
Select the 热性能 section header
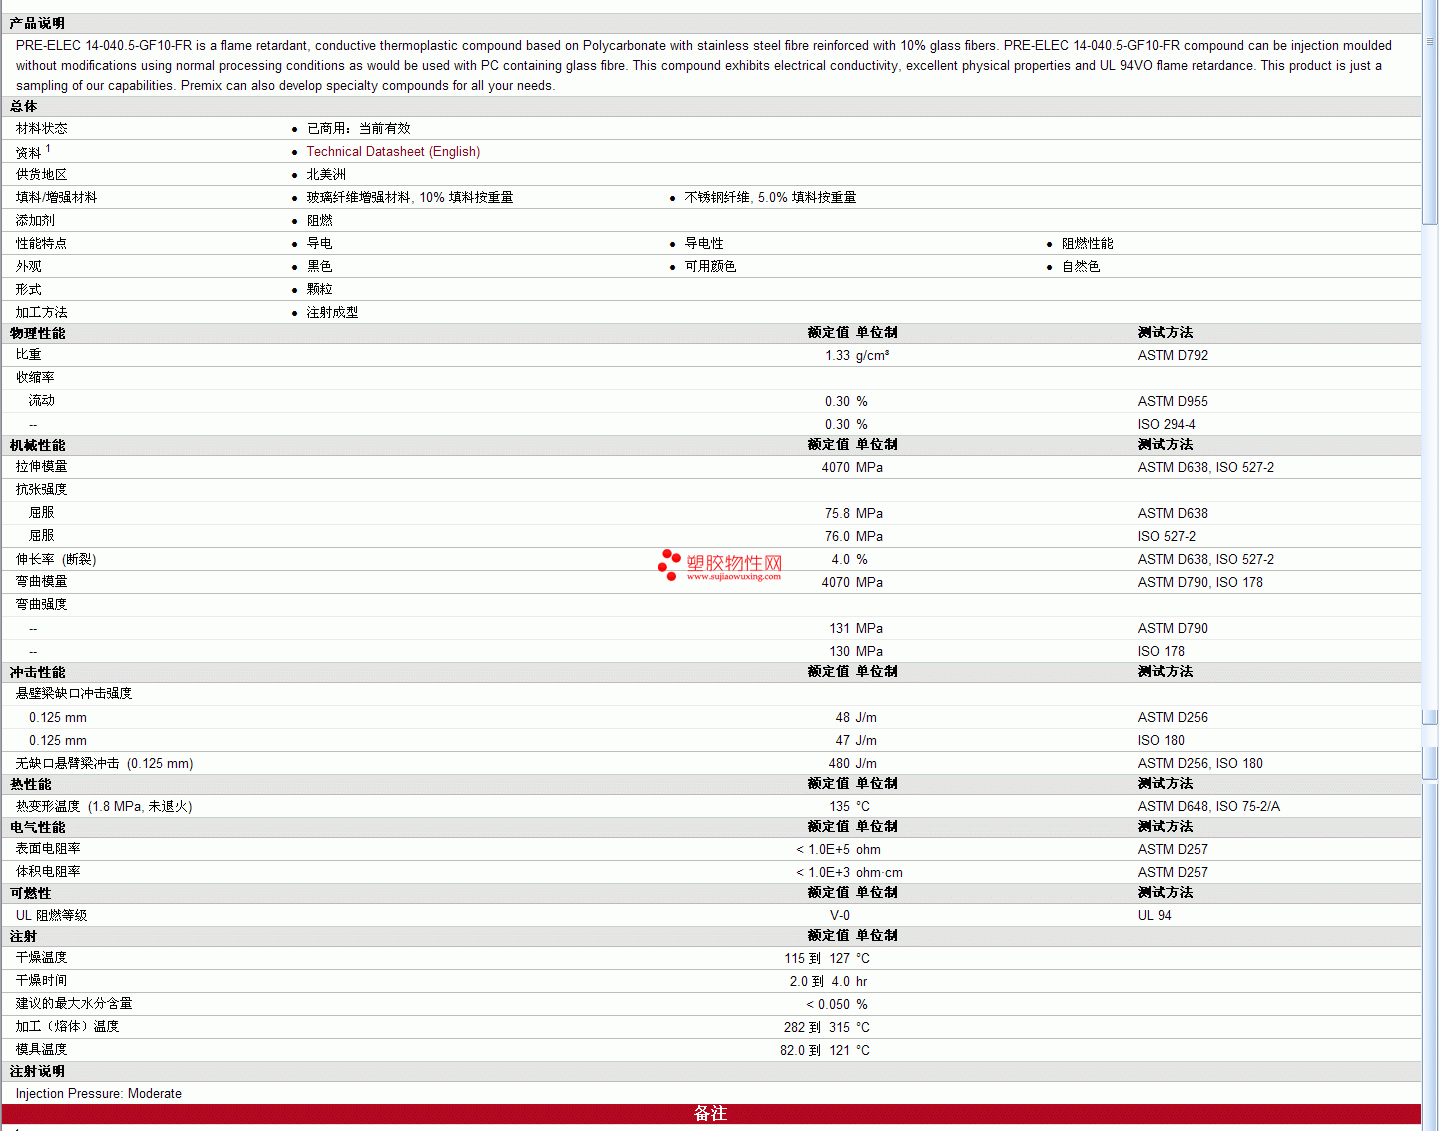coord(30,785)
